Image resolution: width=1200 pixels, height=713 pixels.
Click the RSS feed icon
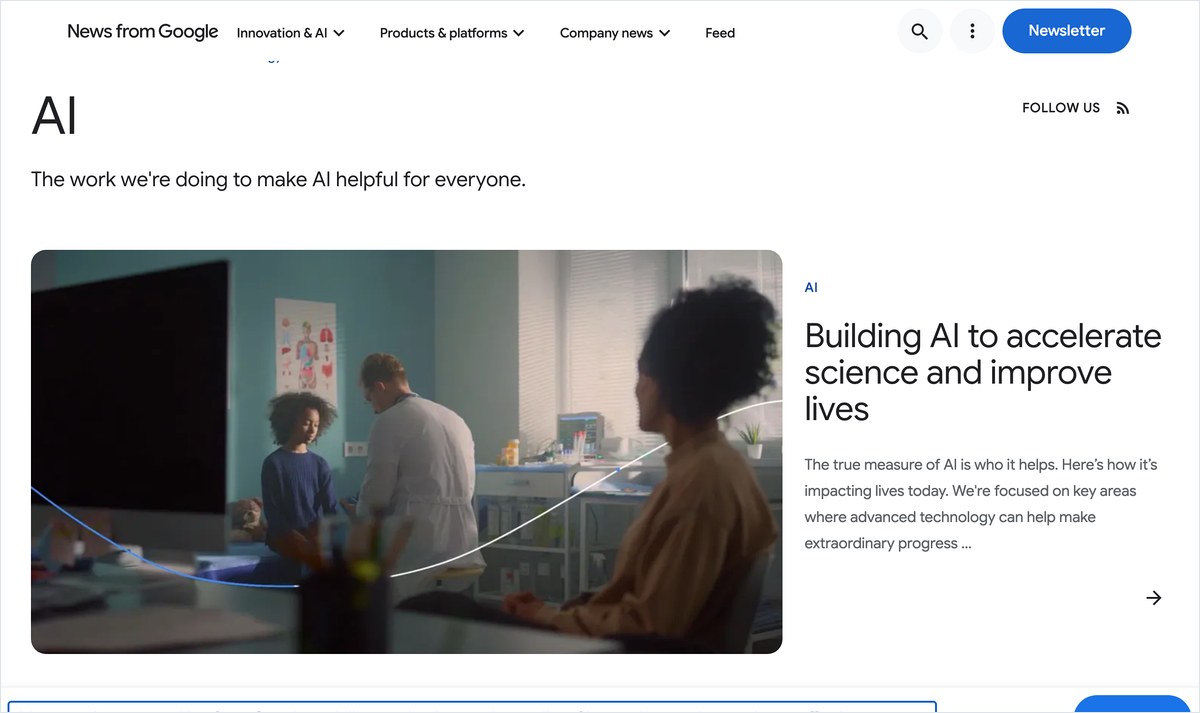point(1122,108)
